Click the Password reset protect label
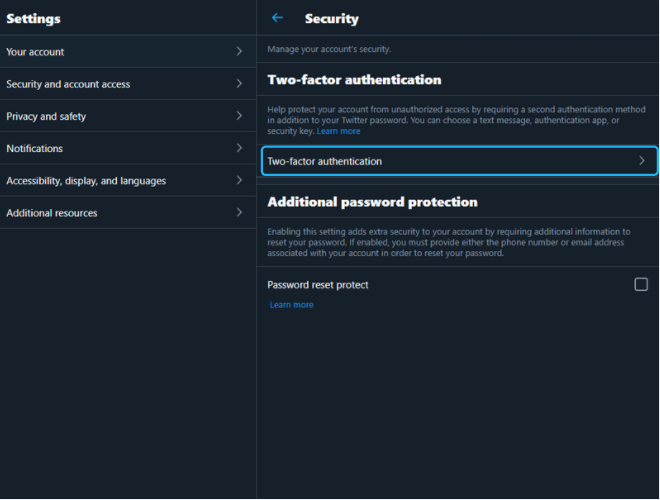660x500 pixels. tap(318, 285)
